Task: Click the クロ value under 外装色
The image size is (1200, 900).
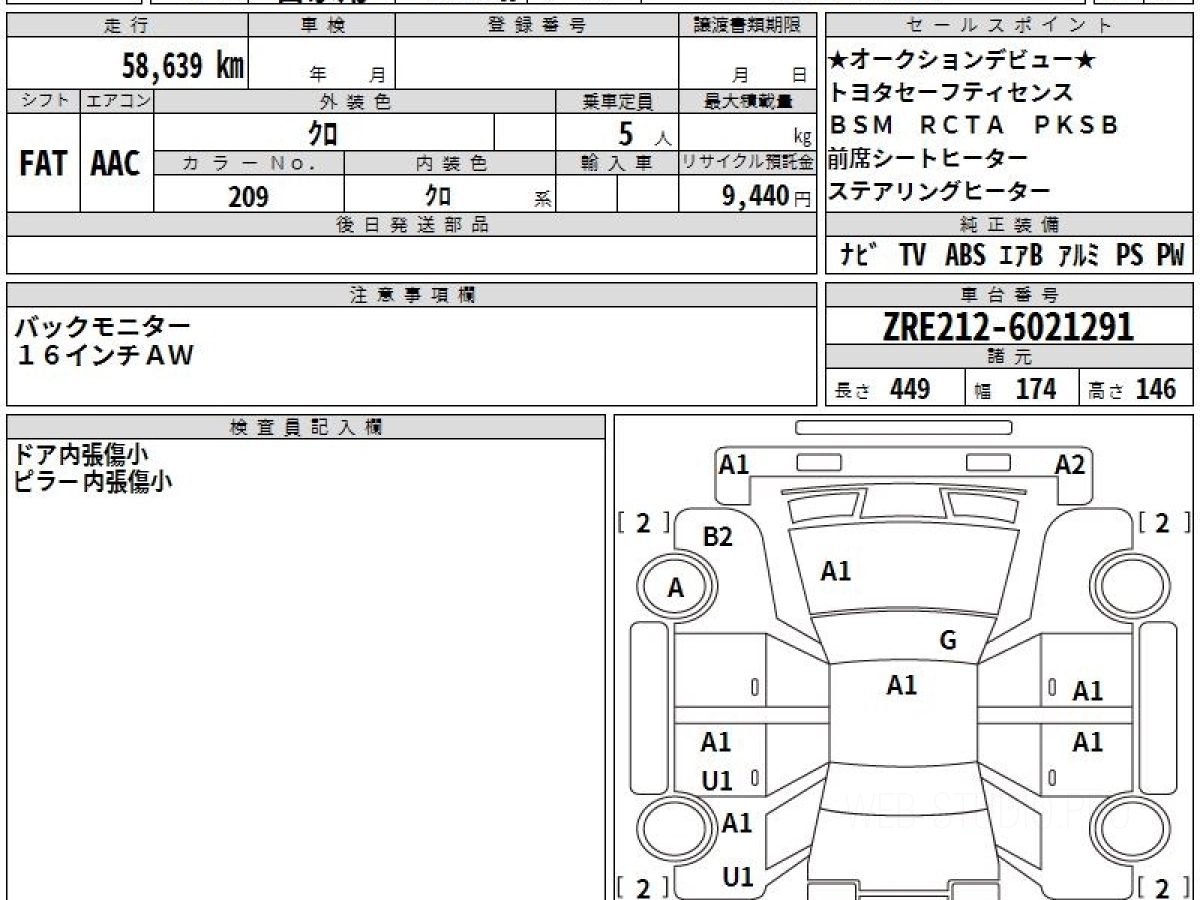Action: point(324,132)
